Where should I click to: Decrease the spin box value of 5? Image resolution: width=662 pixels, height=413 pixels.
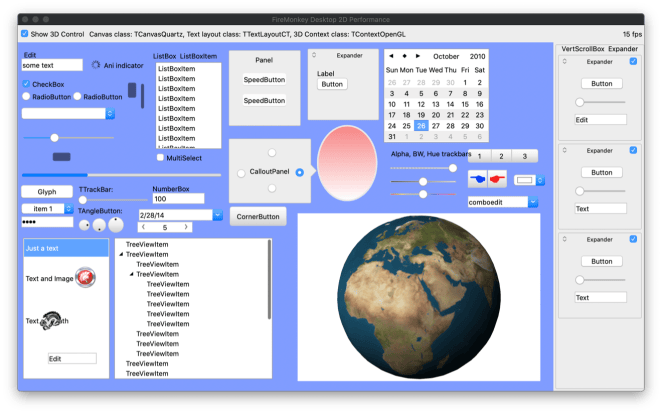click(x=144, y=227)
